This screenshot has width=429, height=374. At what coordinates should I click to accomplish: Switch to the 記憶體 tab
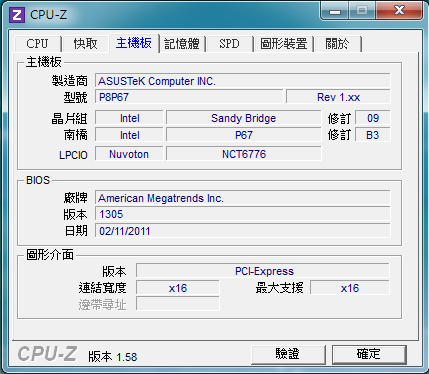[182, 44]
